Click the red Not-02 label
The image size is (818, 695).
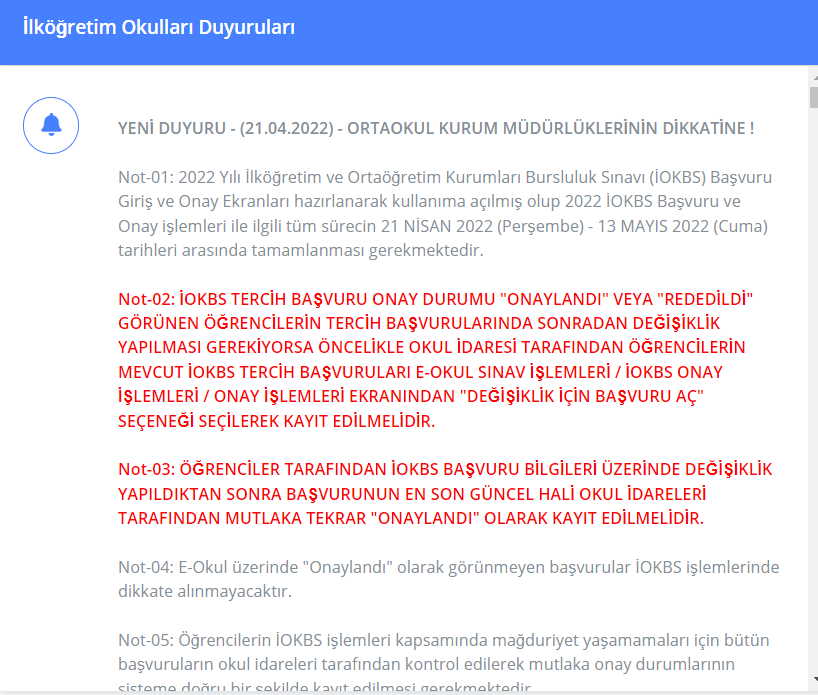pos(145,299)
